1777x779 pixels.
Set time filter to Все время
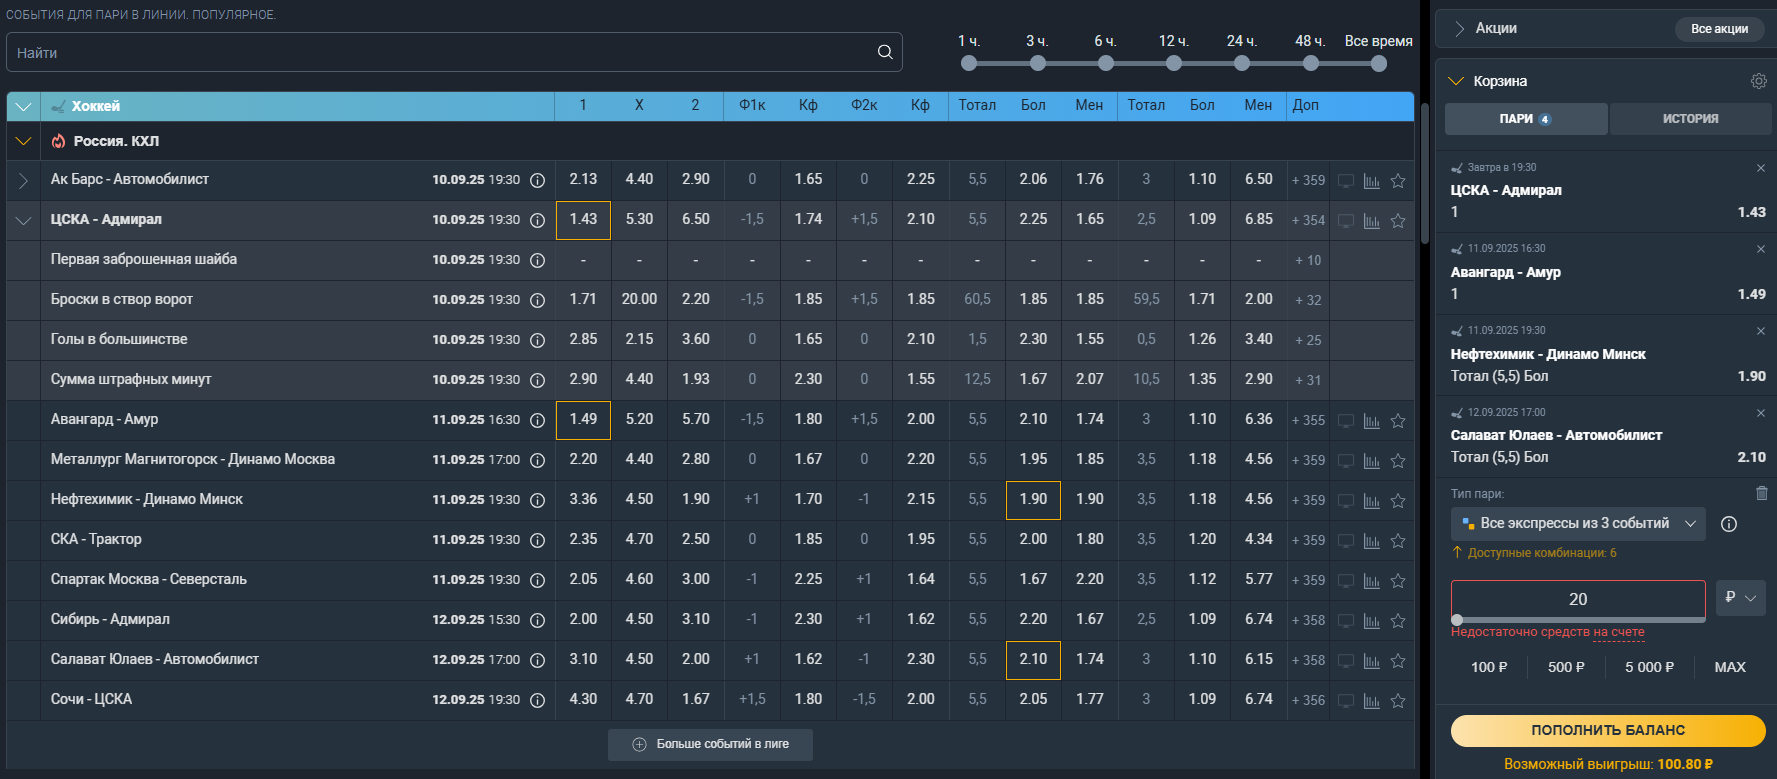pos(1379,63)
